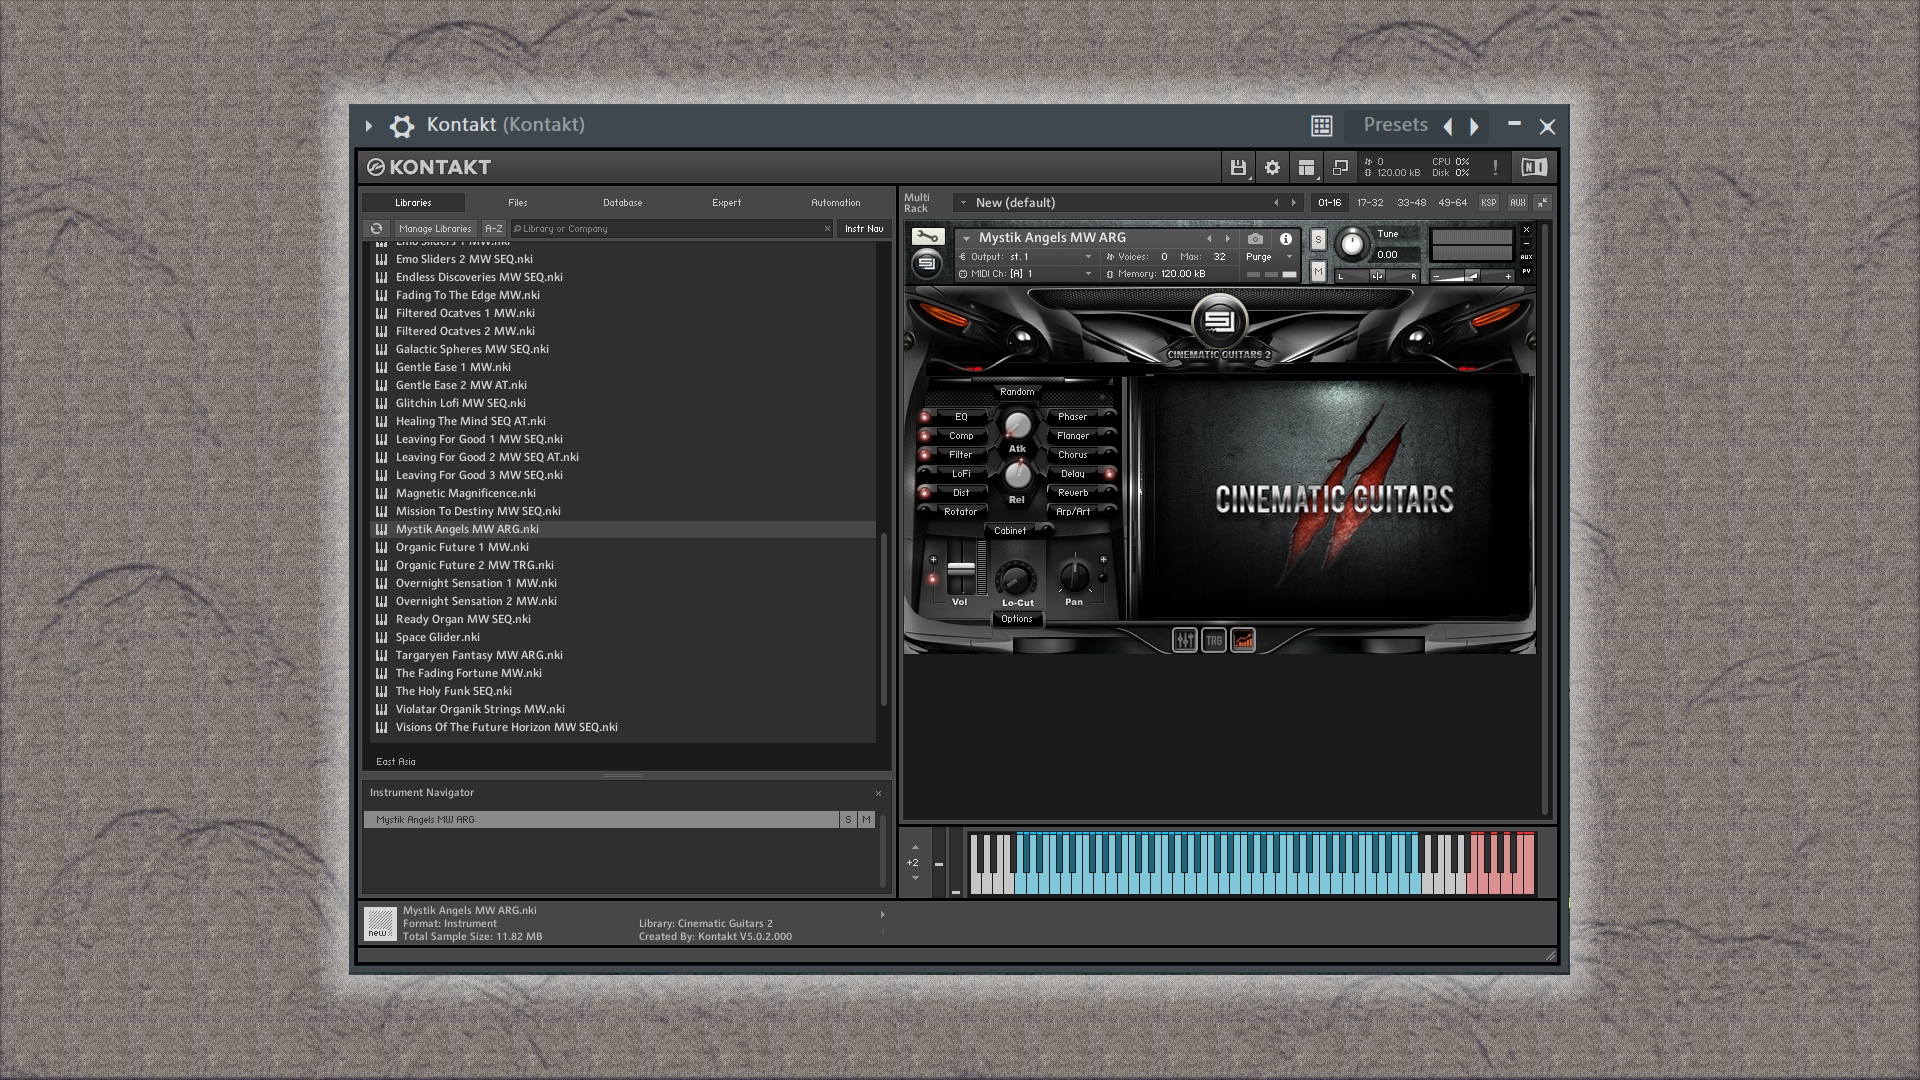Switch to the Database tab
Viewport: 1920px width, 1080px height.
click(622, 203)
